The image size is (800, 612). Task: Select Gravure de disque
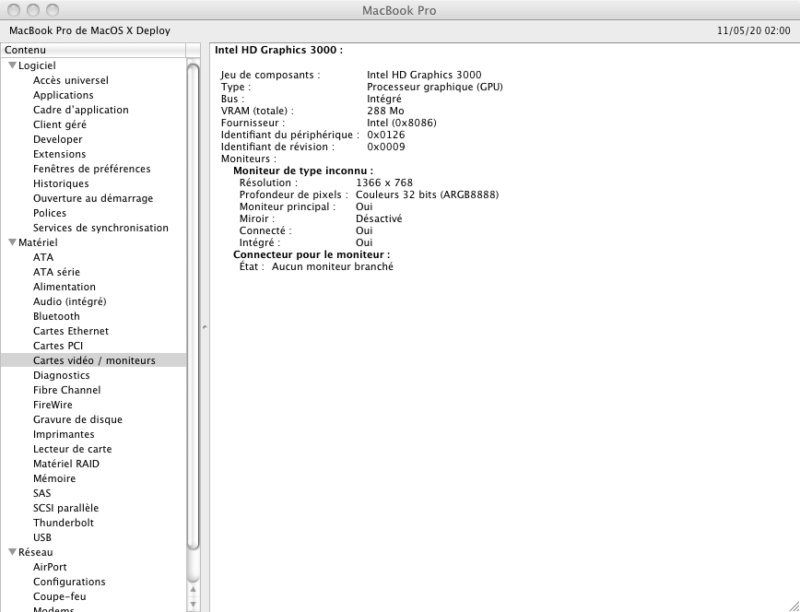coord(78,420)
